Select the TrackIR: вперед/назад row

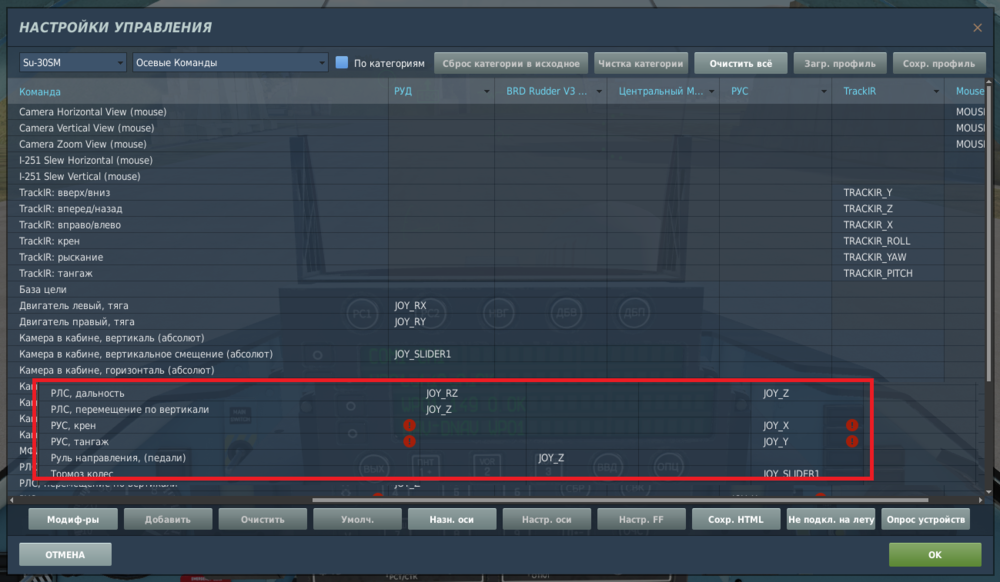coord(496,208)
